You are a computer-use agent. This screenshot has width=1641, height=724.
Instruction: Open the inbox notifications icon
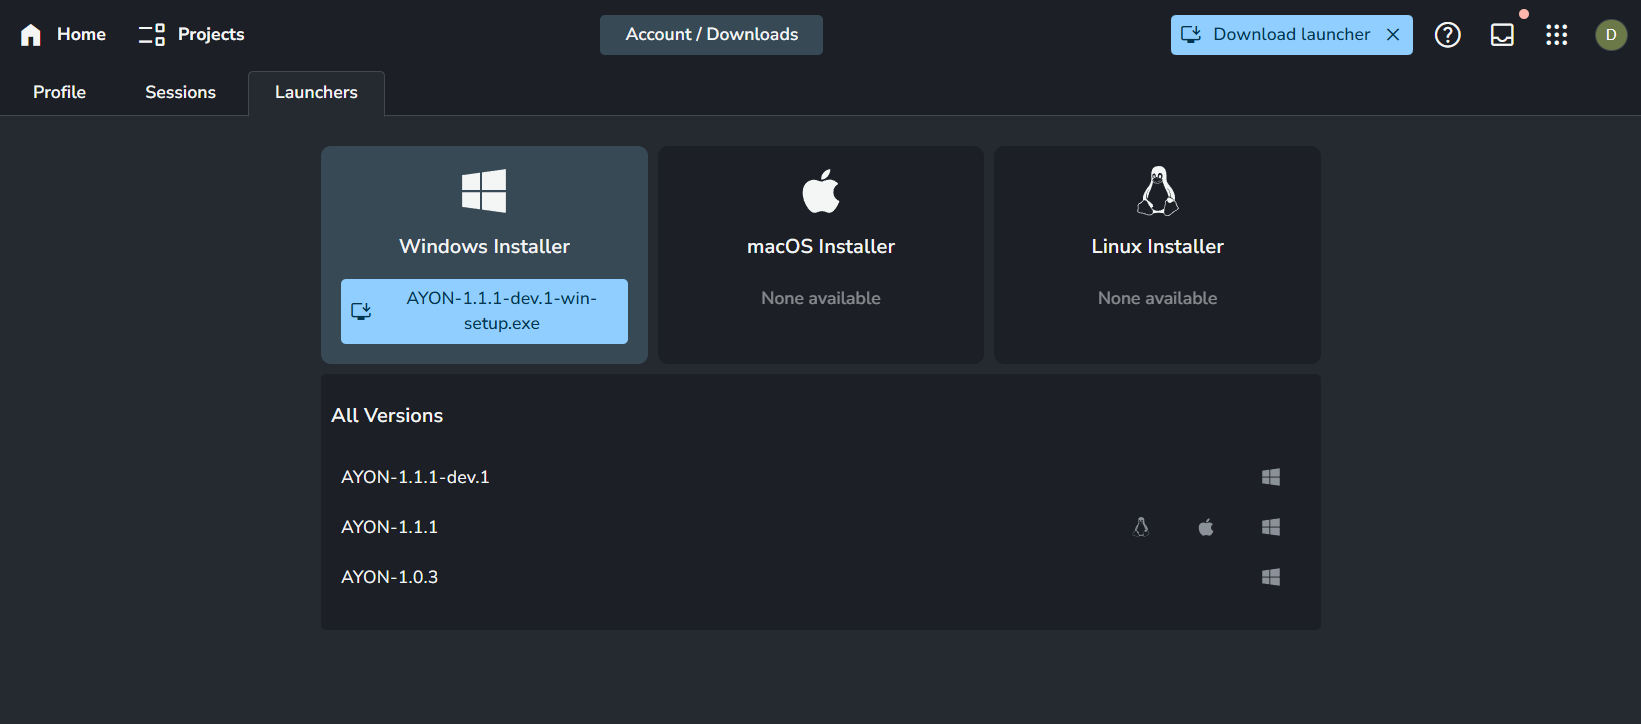(1502, 35)
